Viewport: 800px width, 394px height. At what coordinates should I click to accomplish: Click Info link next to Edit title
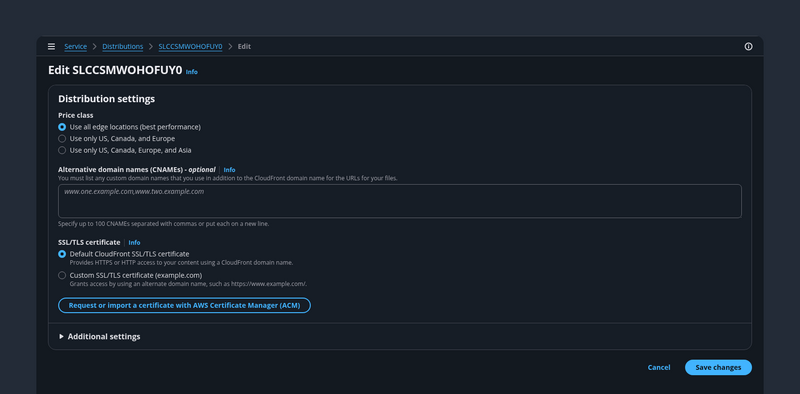point(191,72)
